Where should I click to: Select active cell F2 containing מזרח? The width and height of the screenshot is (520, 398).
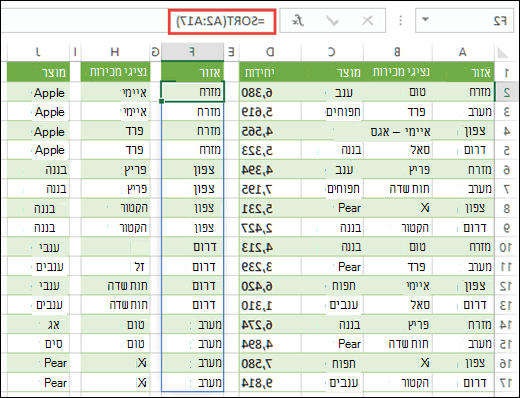point(192,91)
